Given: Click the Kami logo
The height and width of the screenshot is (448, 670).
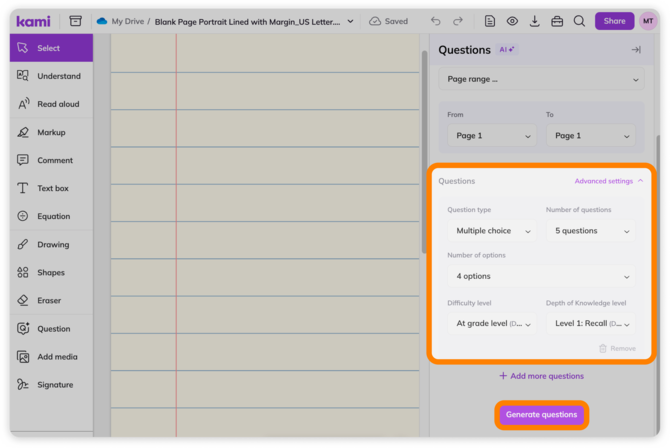Looking at the screenshot, I should click(x=33, y=21).
